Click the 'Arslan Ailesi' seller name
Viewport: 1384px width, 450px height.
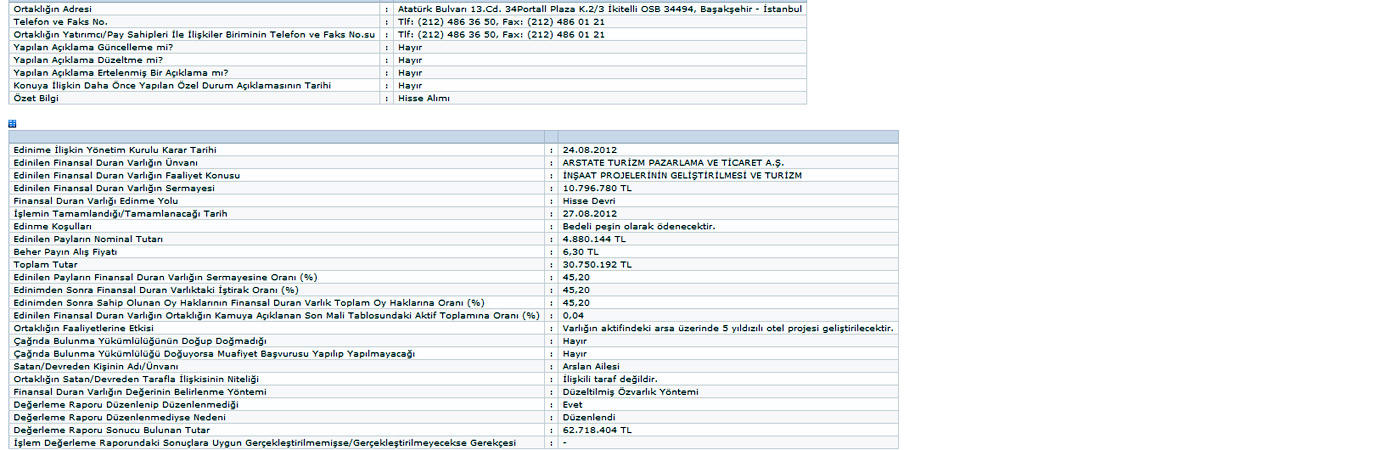click(592, 366)
